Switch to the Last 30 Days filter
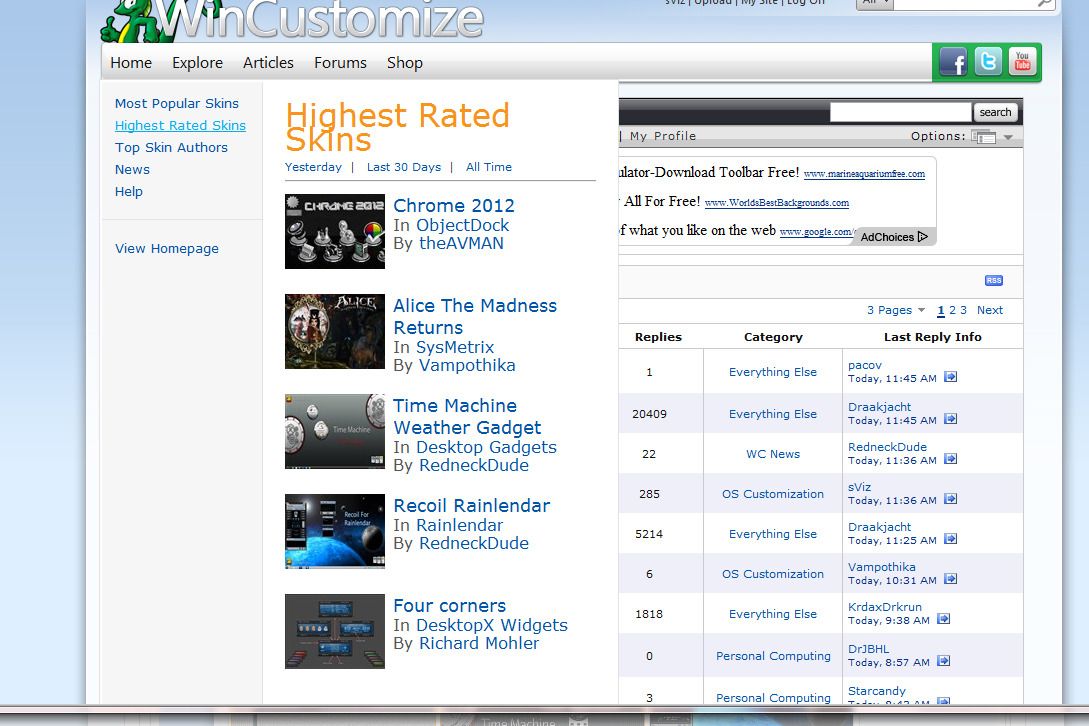Viewport: 1089px width, 726px height. (404, 167)
